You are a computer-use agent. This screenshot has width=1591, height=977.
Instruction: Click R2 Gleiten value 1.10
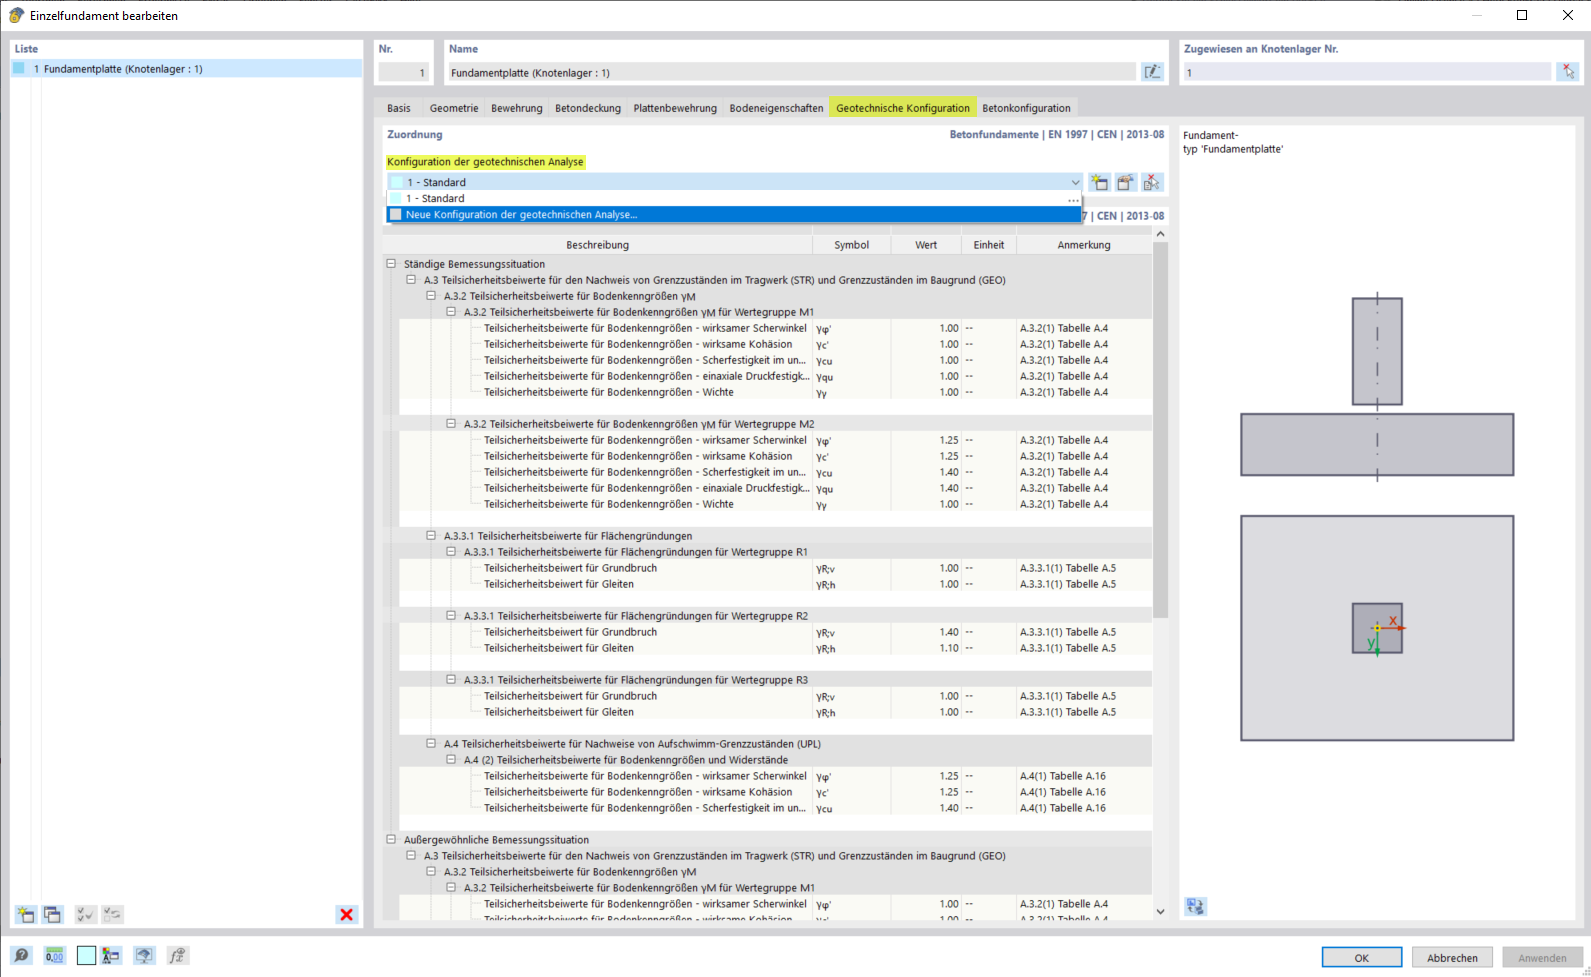click(948, 648)
